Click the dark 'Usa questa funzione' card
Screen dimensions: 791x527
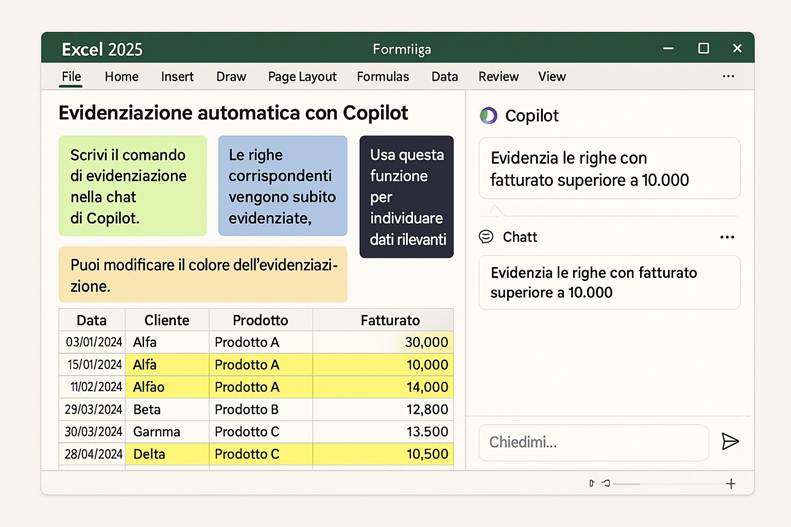coord(407,197)
